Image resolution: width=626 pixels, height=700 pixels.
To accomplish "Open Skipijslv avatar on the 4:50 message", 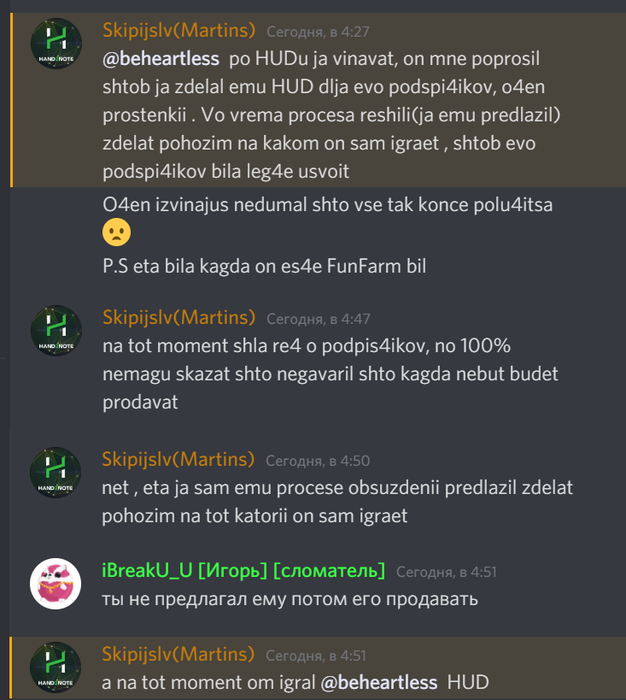I will click(x=55, y=472).
